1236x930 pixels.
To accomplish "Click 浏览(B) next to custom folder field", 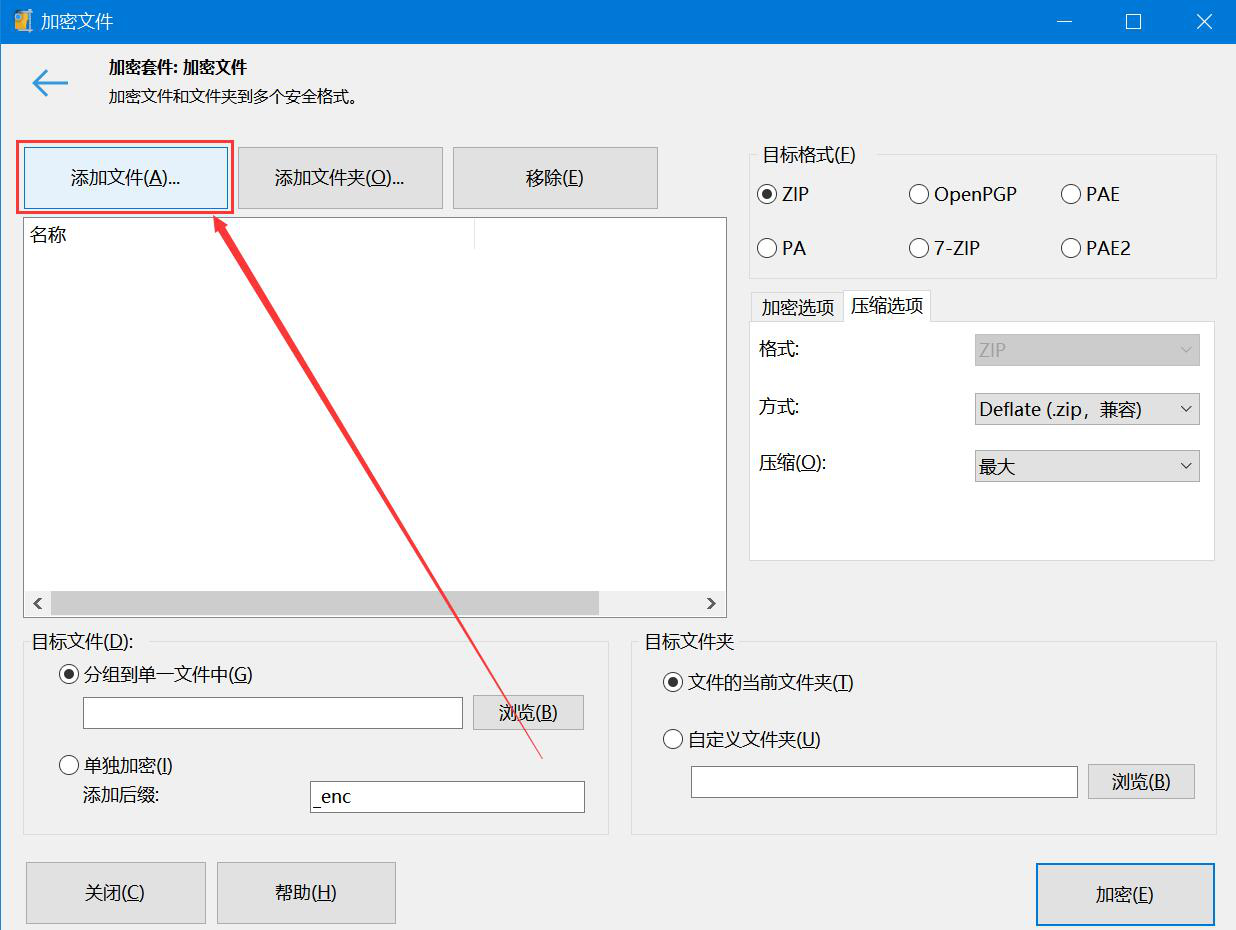I will [x=1141, y=782].
